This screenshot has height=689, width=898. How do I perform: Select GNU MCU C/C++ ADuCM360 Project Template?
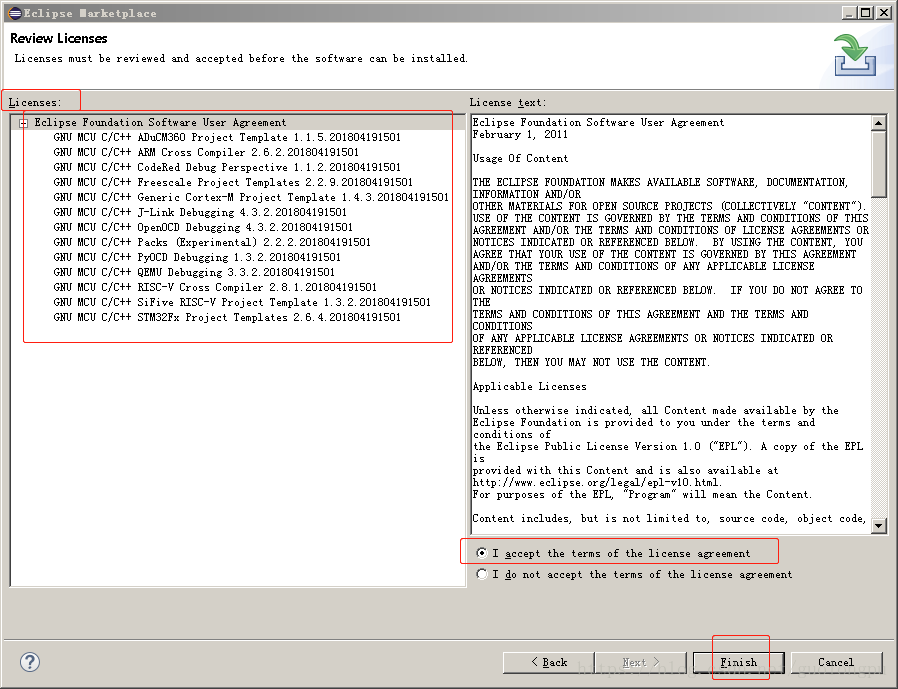point(227,137)
